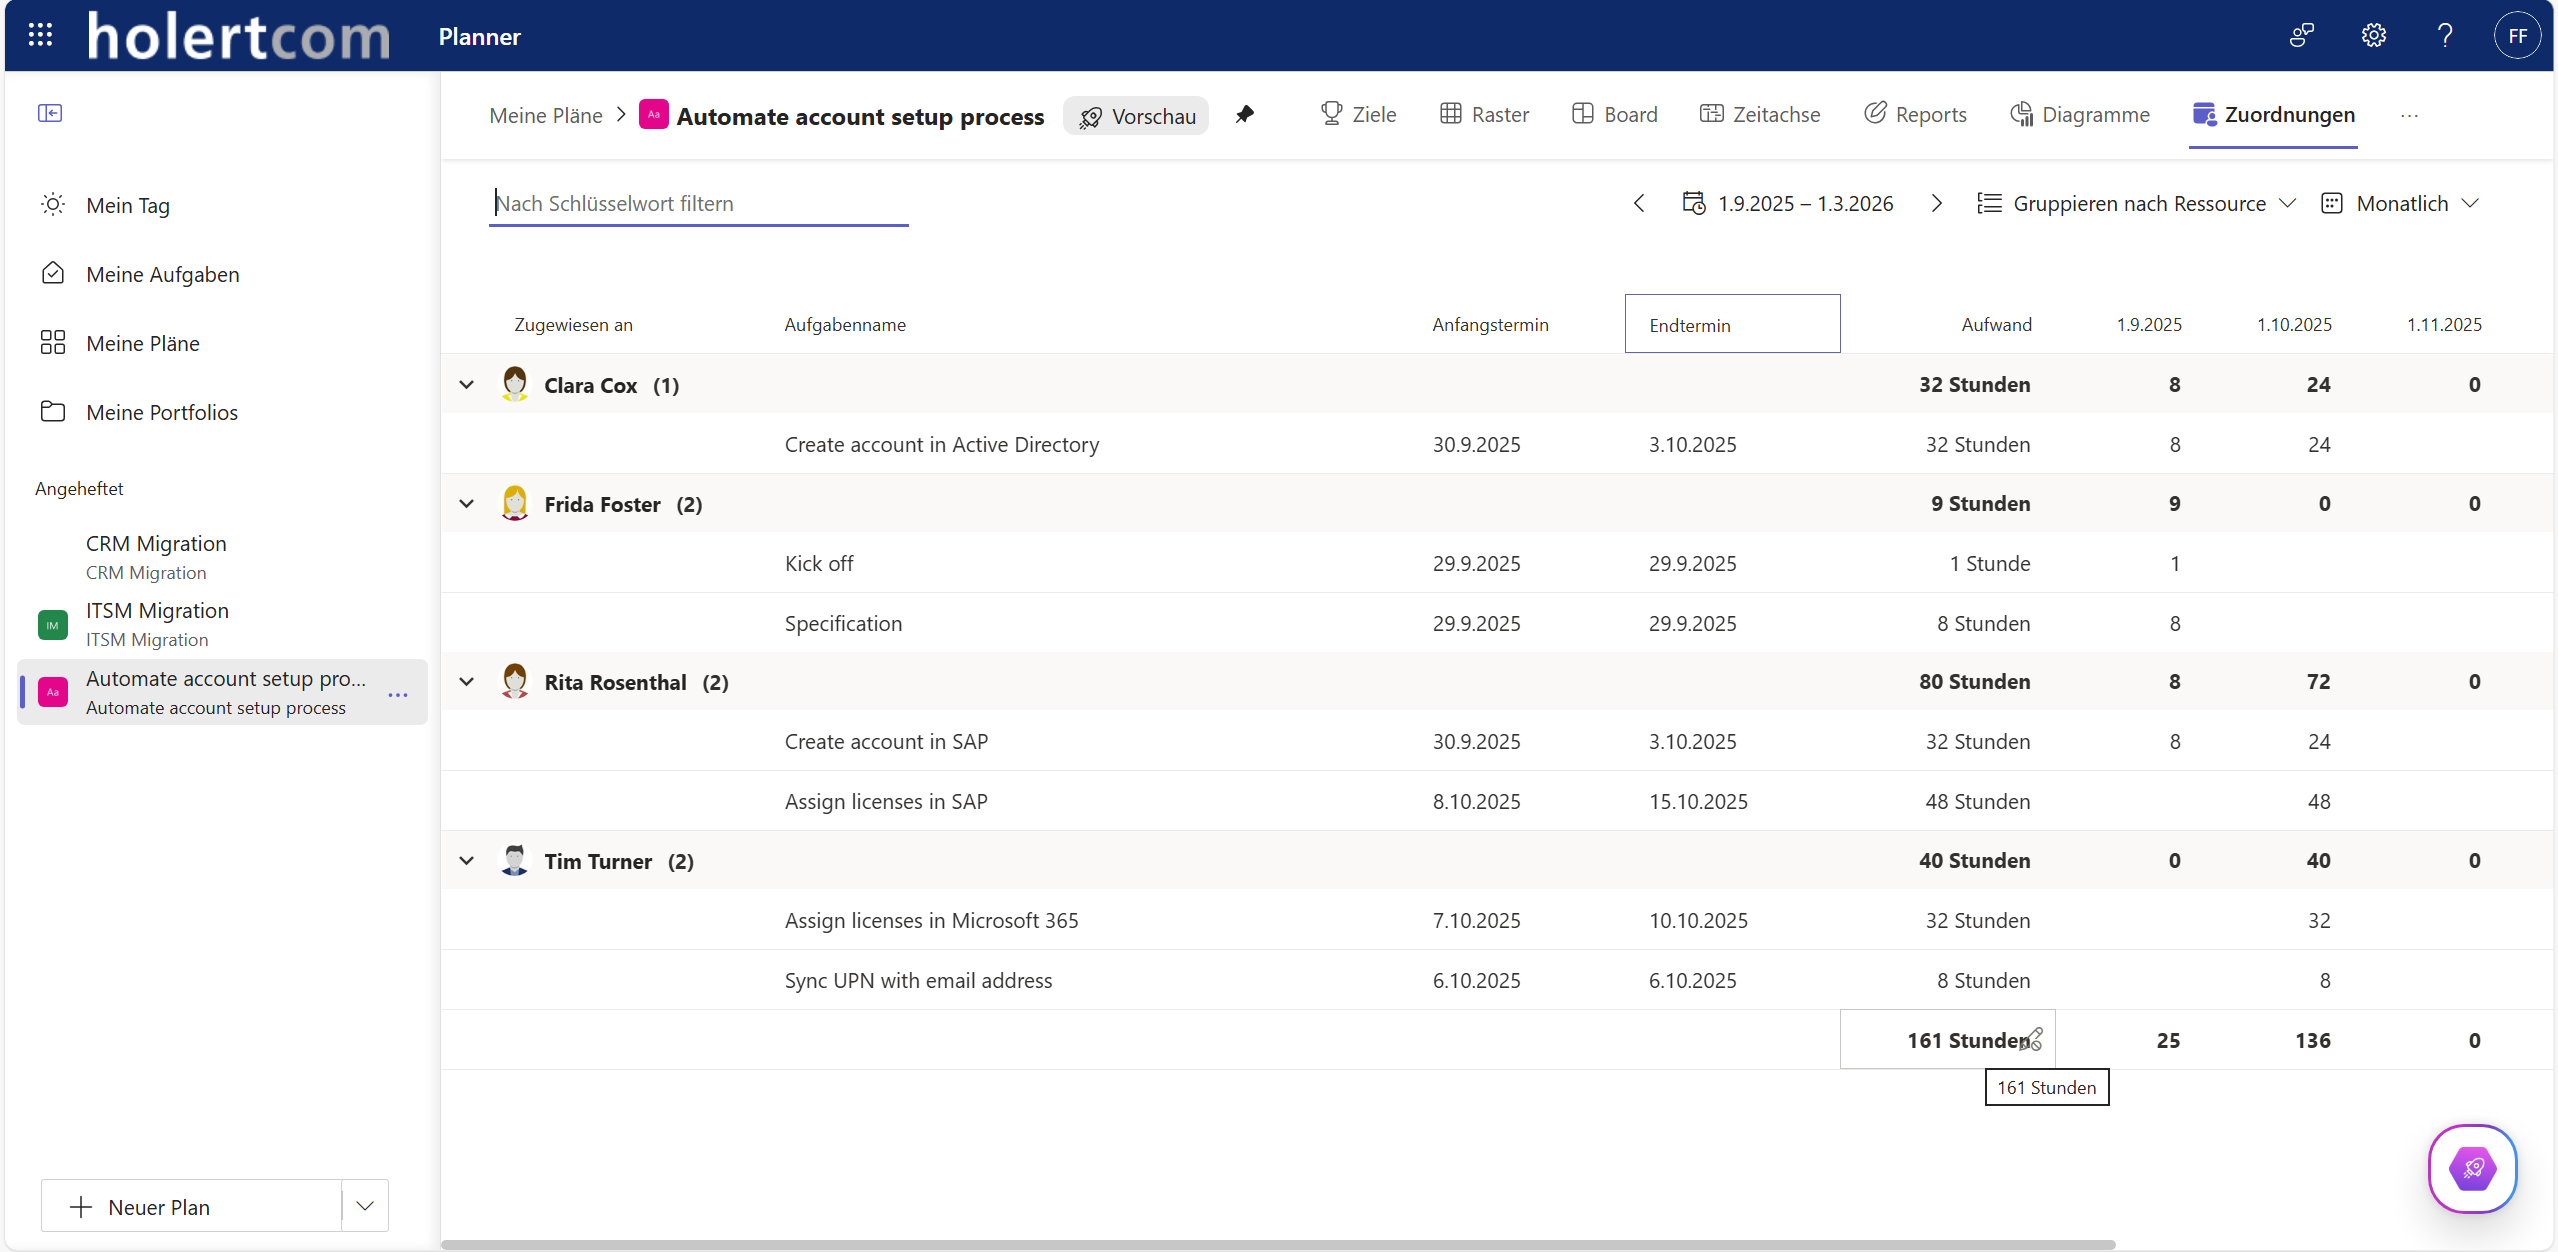Switch to the Zeitachse tab
Screen dimensions: 2558x1252
tap(1760, 114)
